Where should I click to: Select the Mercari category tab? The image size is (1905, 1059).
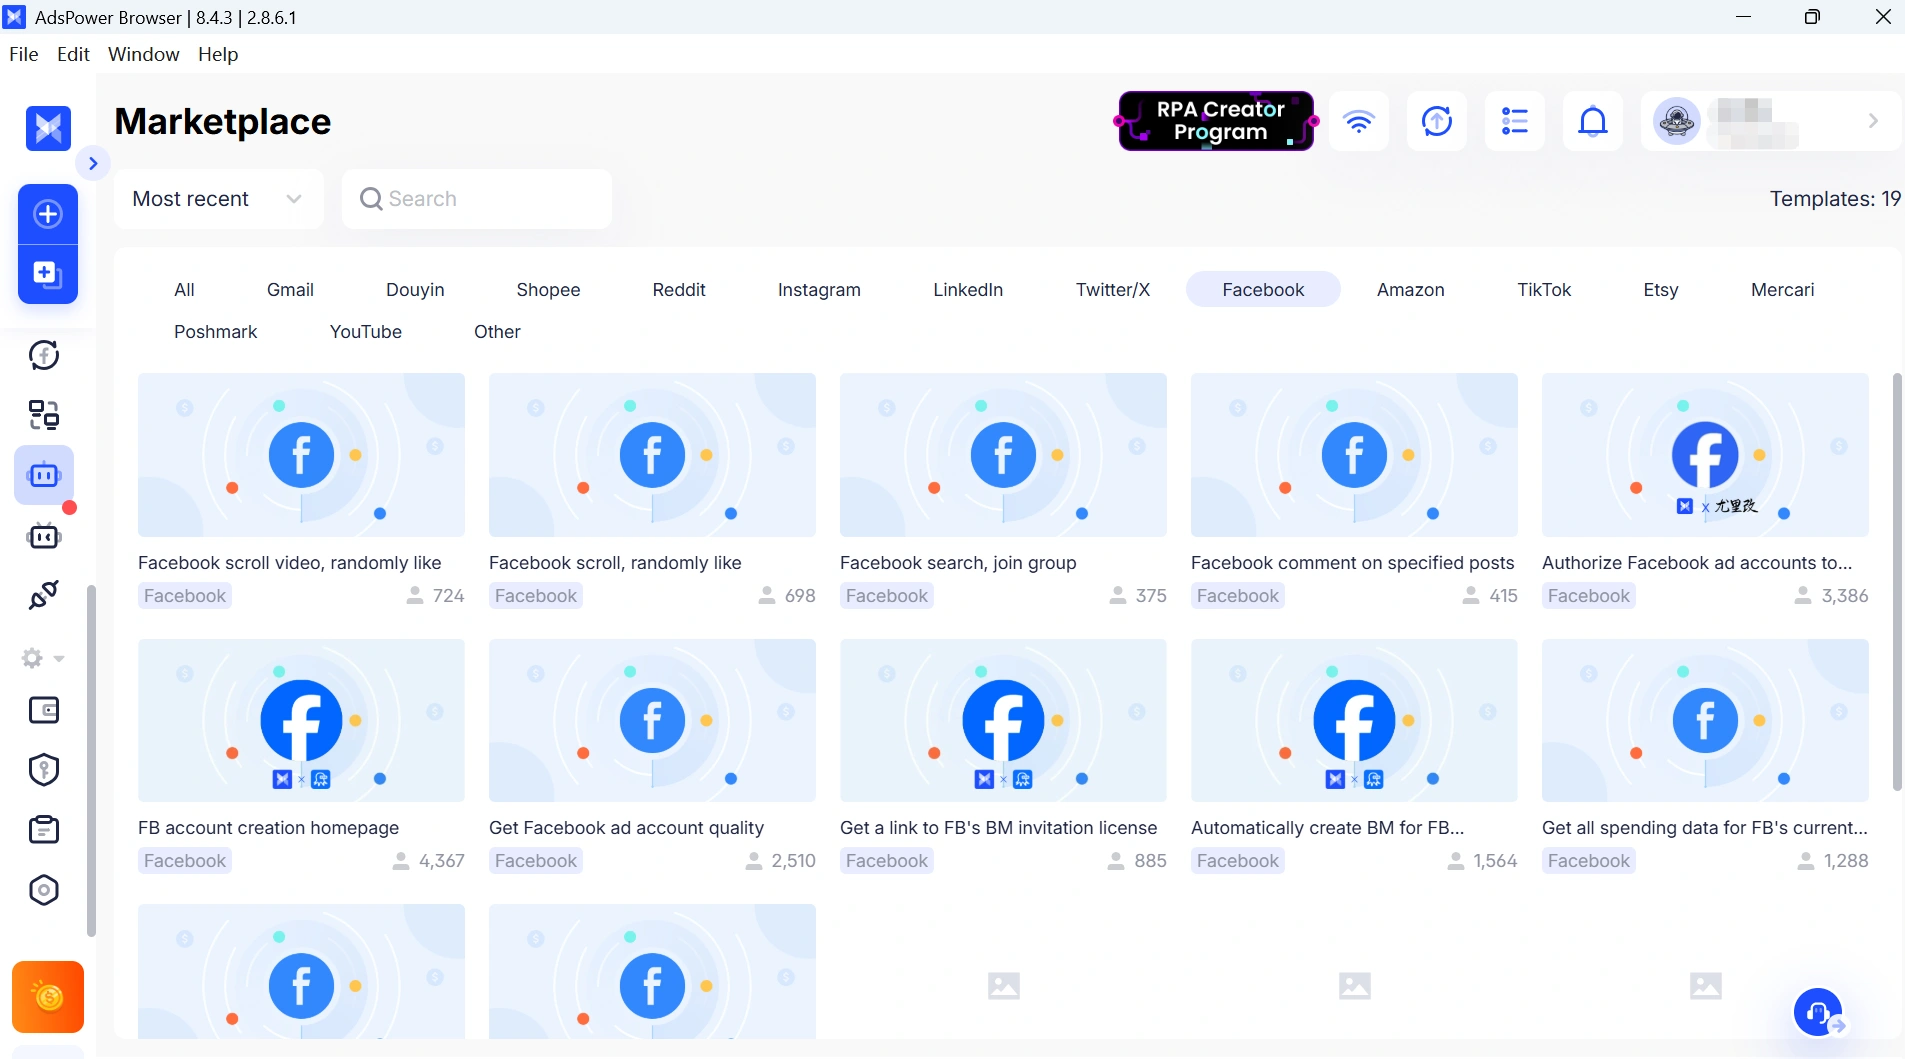click(1782, 289)
